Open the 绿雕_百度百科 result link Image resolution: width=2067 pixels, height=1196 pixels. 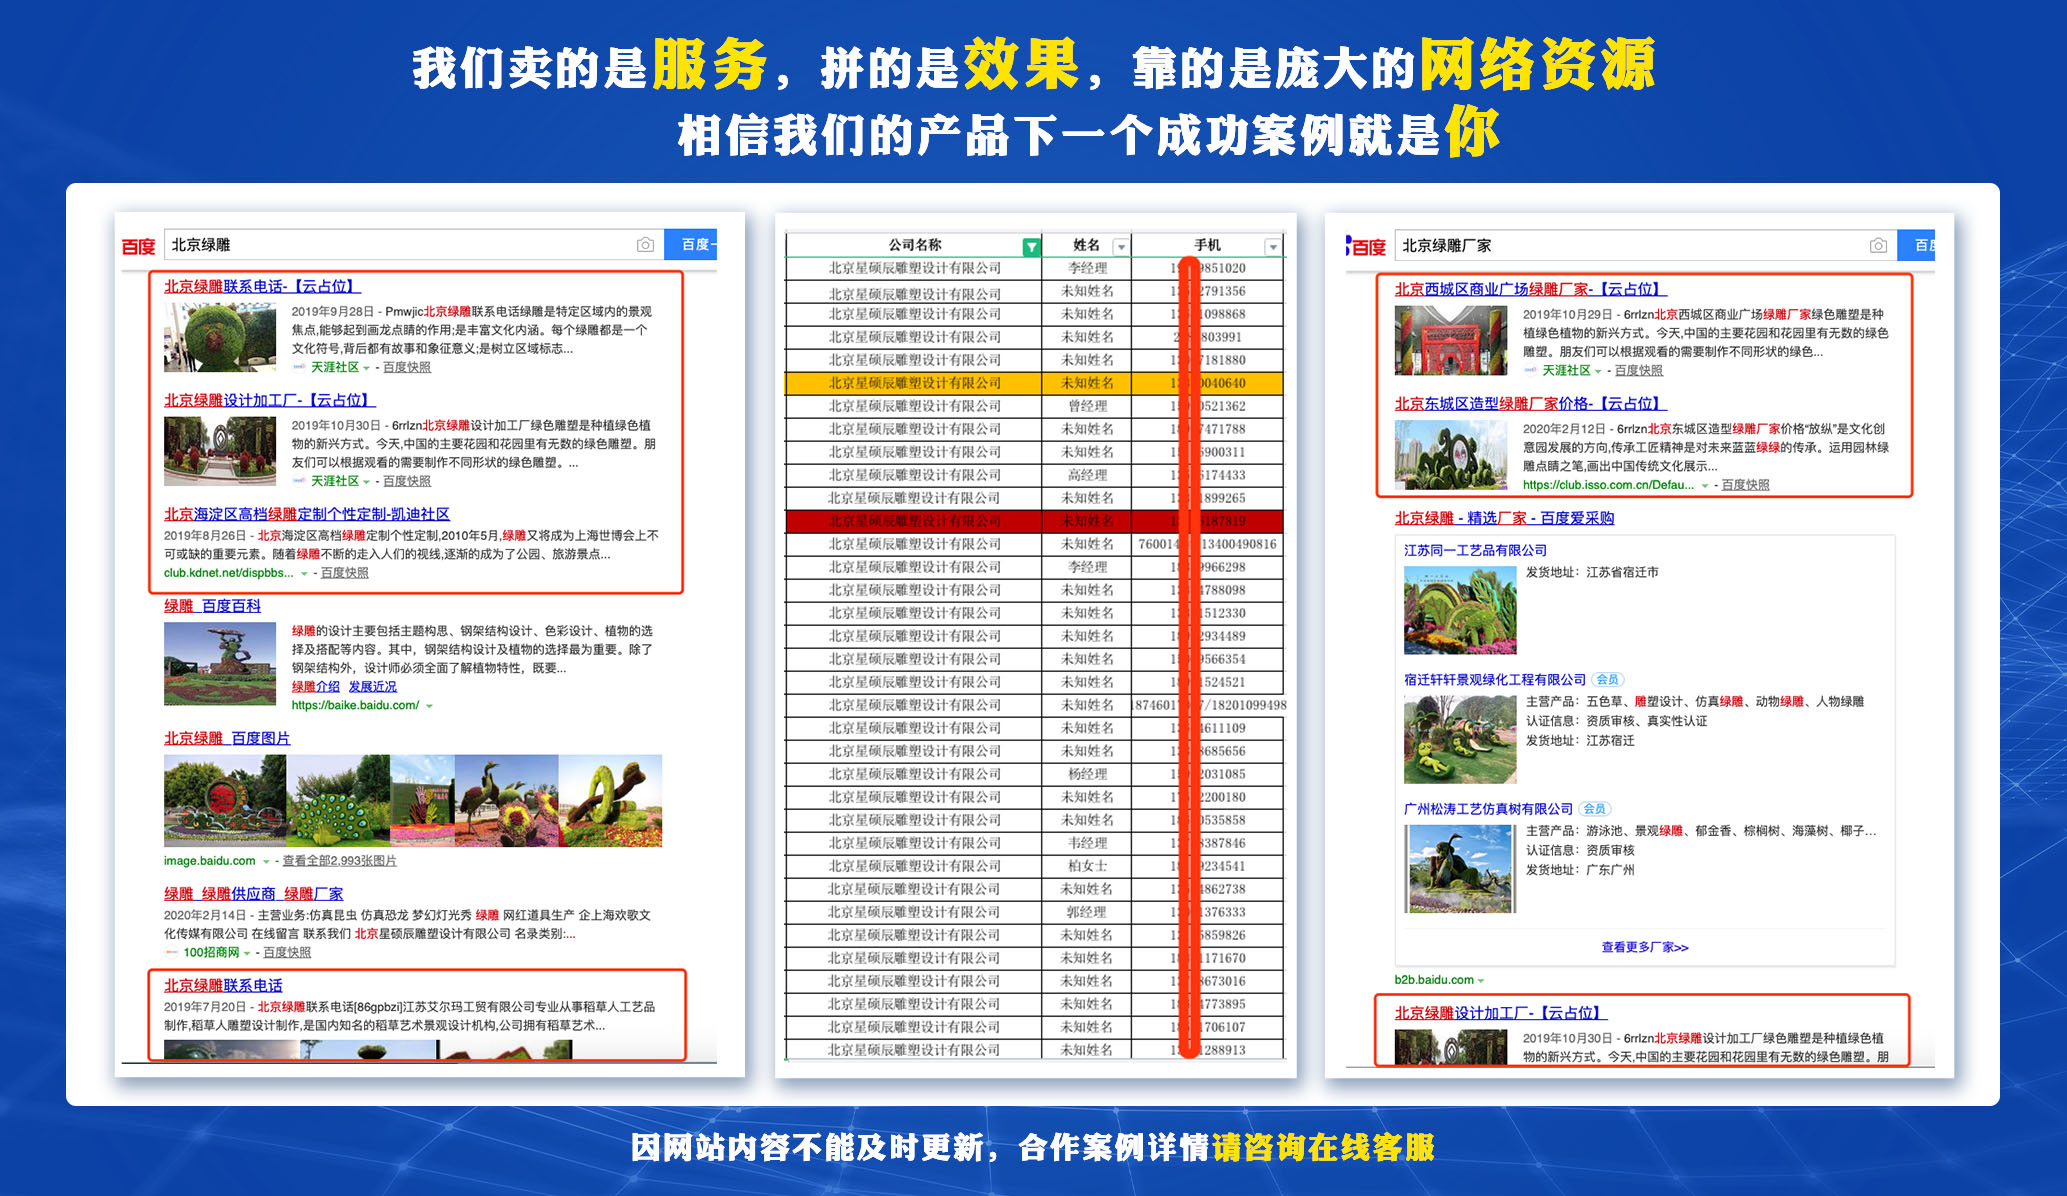212,606
